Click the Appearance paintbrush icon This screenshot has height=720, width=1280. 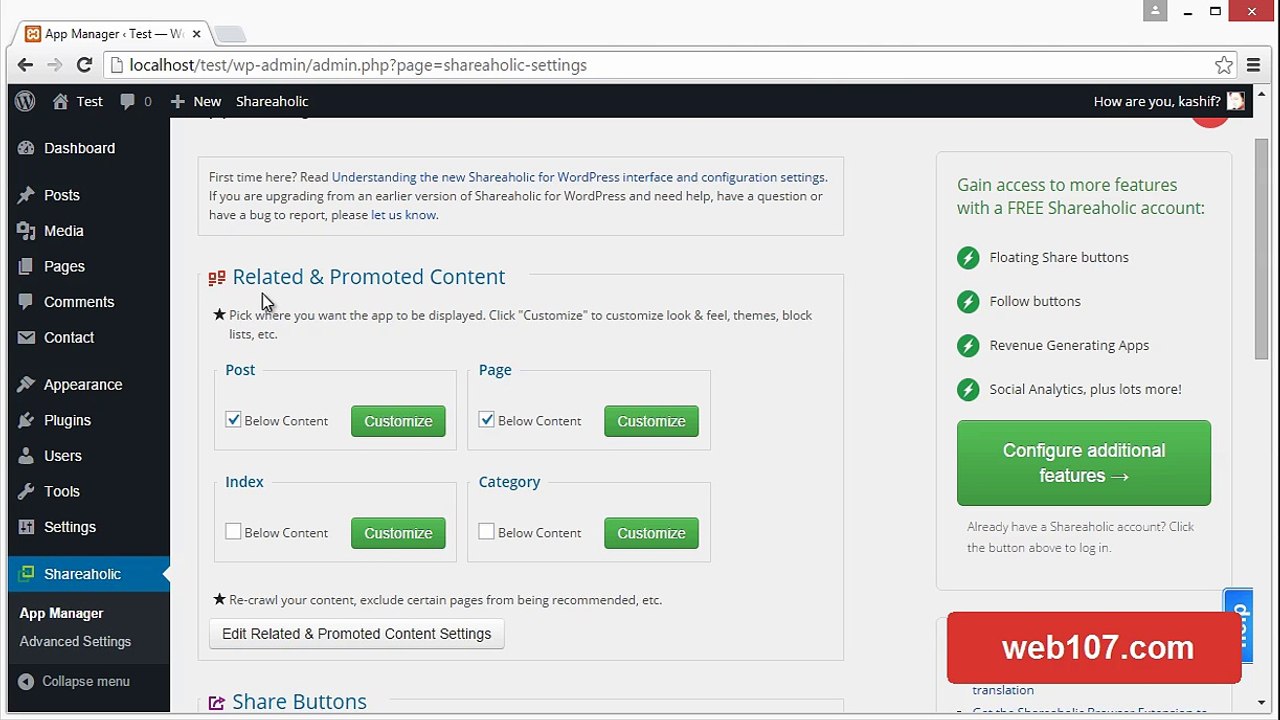[x=26, y=385]
